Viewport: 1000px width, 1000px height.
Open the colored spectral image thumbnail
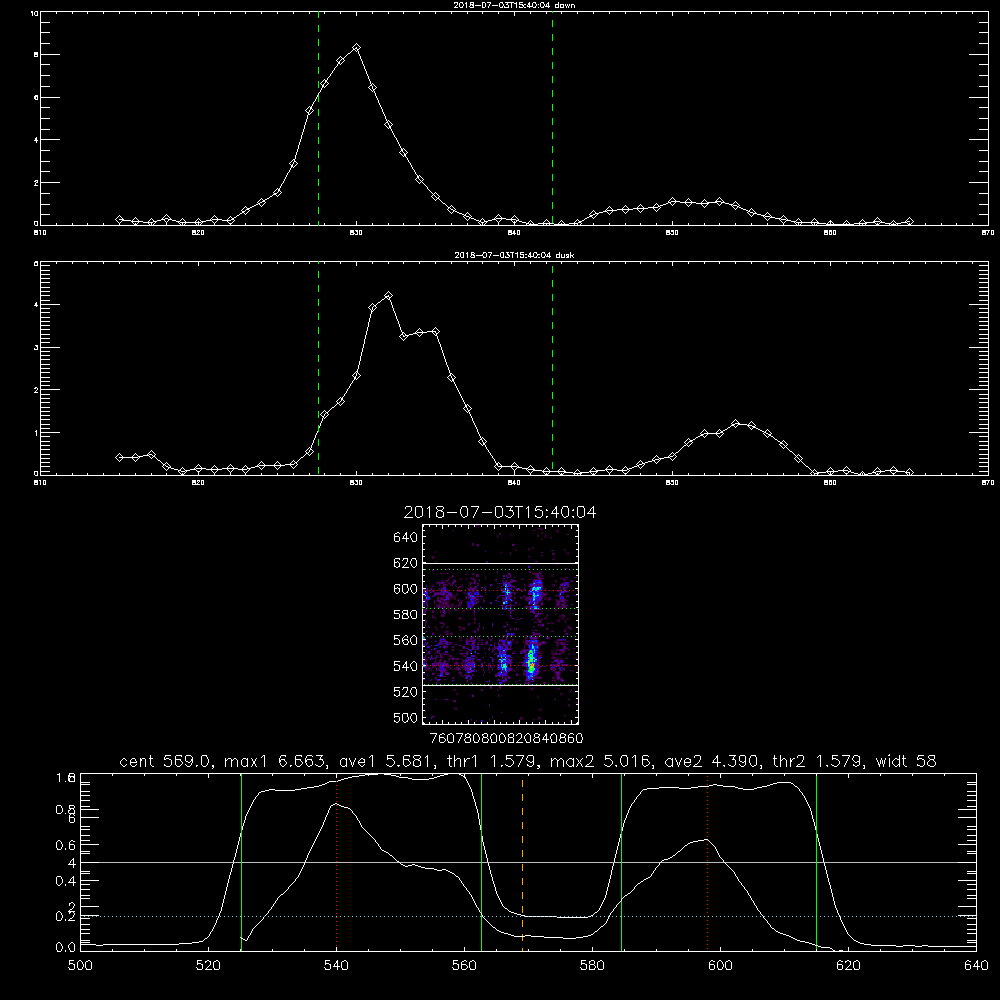[x=501, y=624]
